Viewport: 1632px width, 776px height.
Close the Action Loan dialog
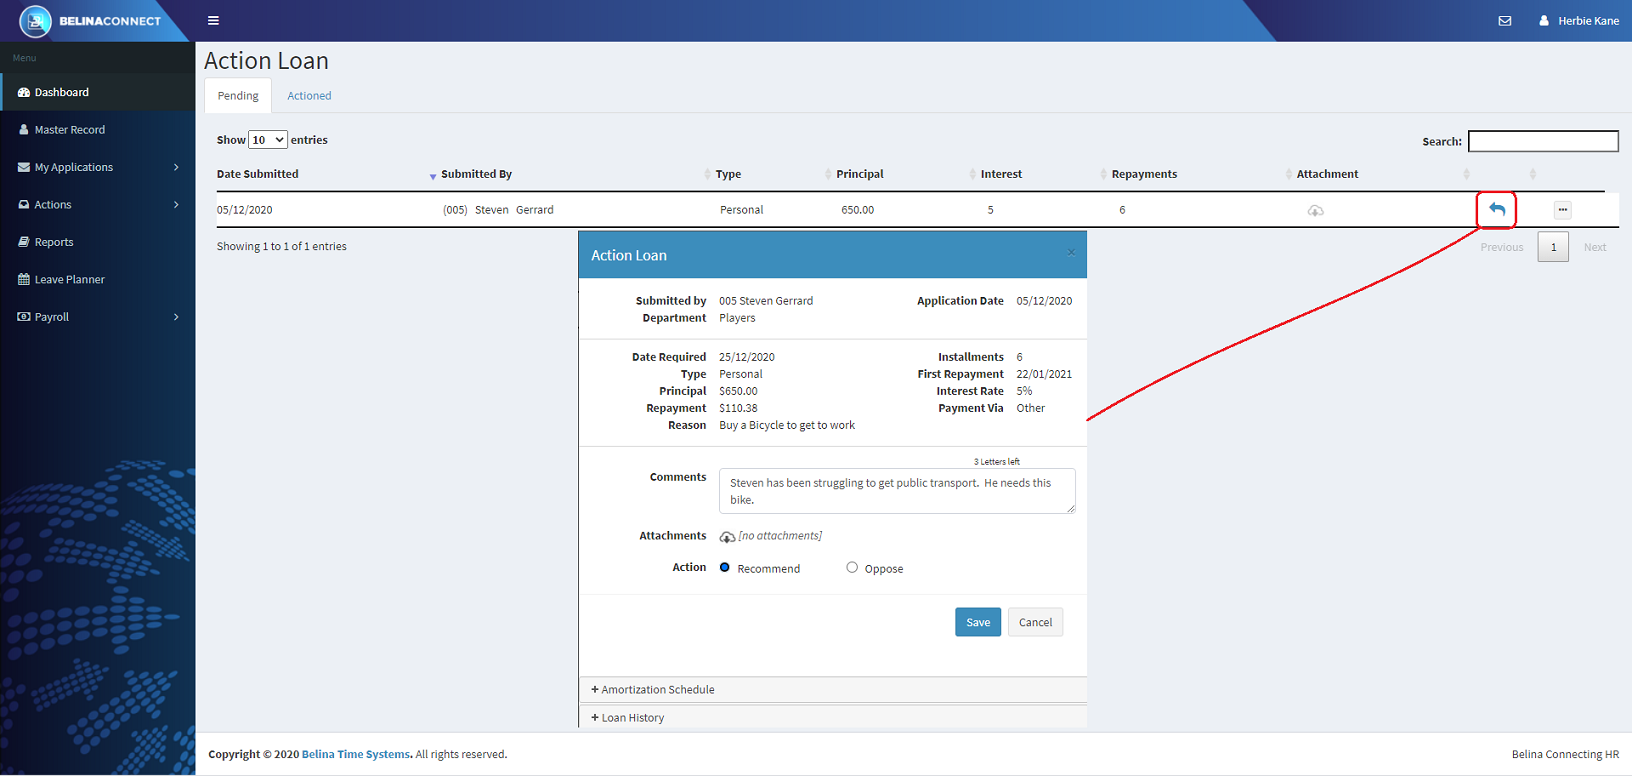pos(1071,252)
